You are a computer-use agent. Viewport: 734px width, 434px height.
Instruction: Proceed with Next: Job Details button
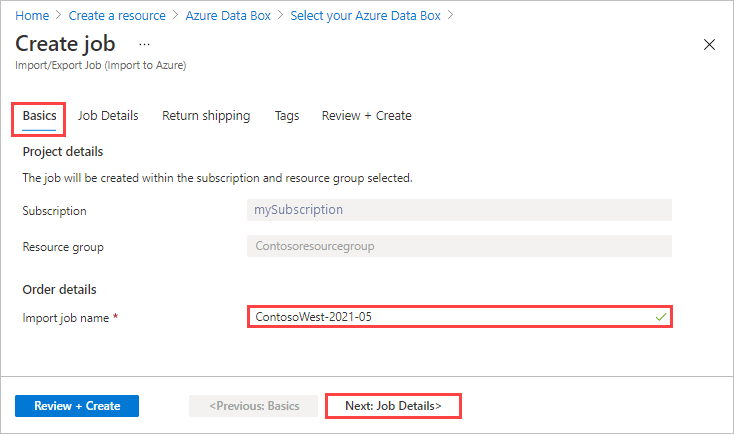[x=393, y=406]
